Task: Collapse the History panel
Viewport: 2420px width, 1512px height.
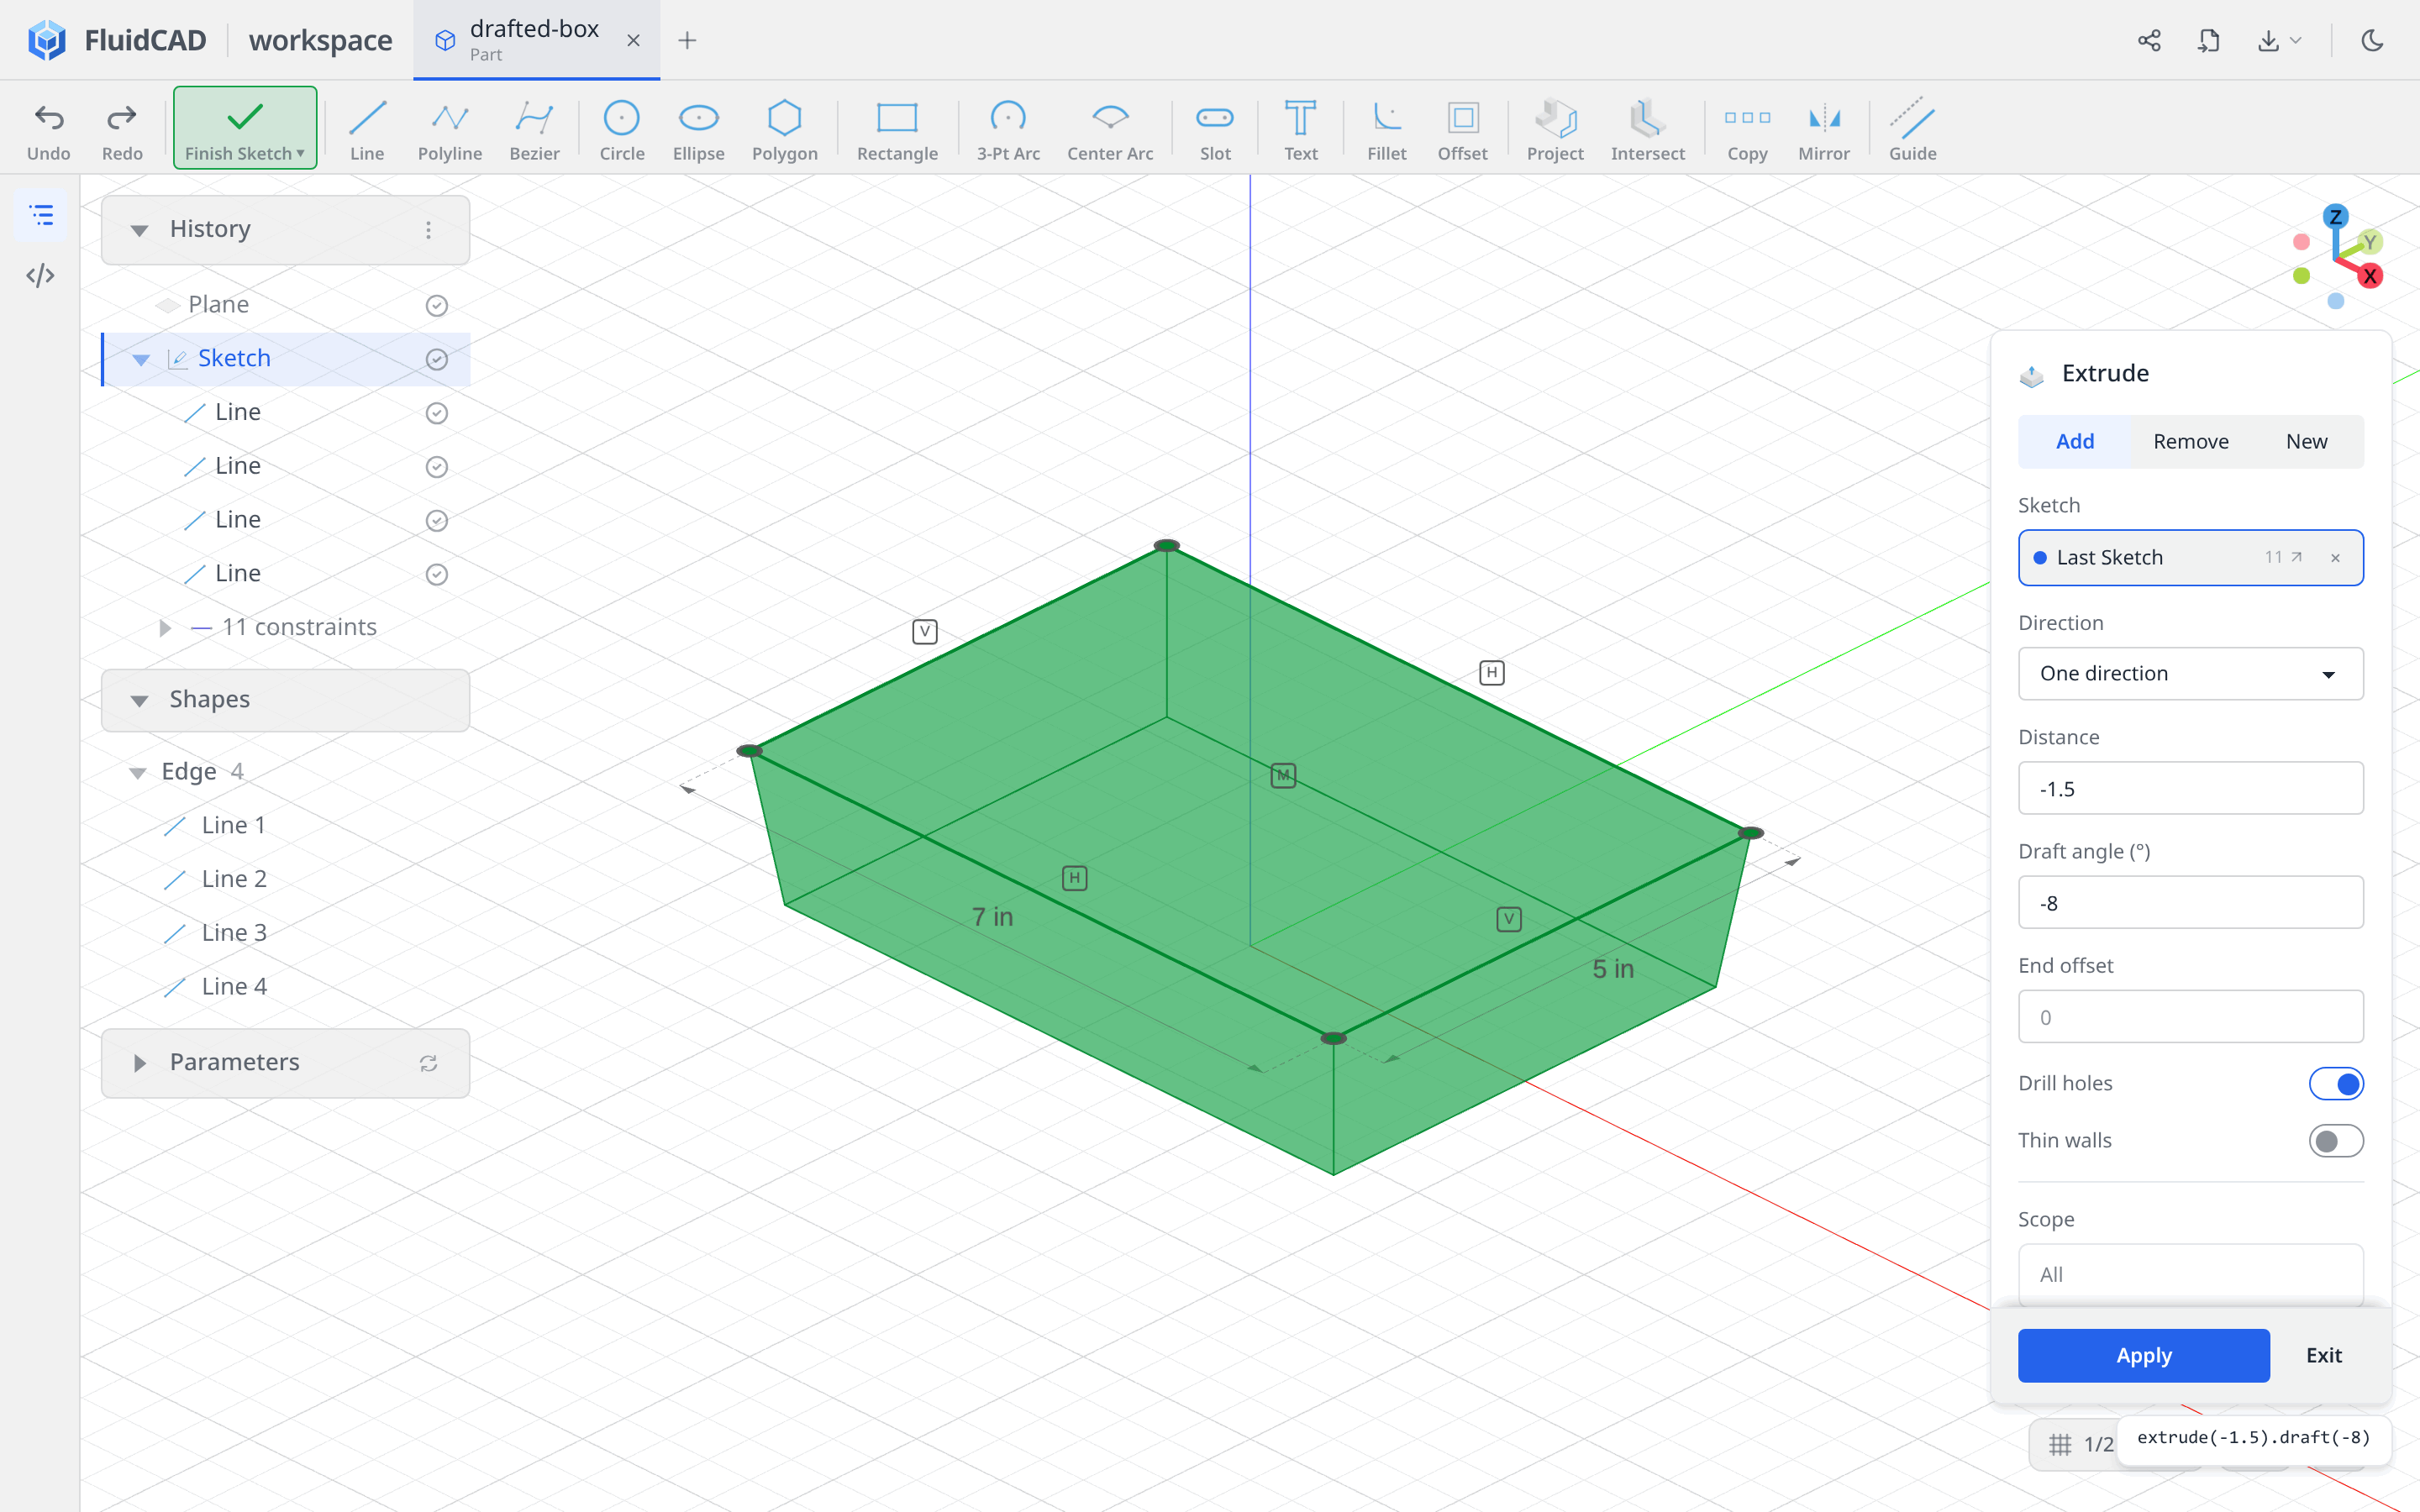Action: (139, 230)
